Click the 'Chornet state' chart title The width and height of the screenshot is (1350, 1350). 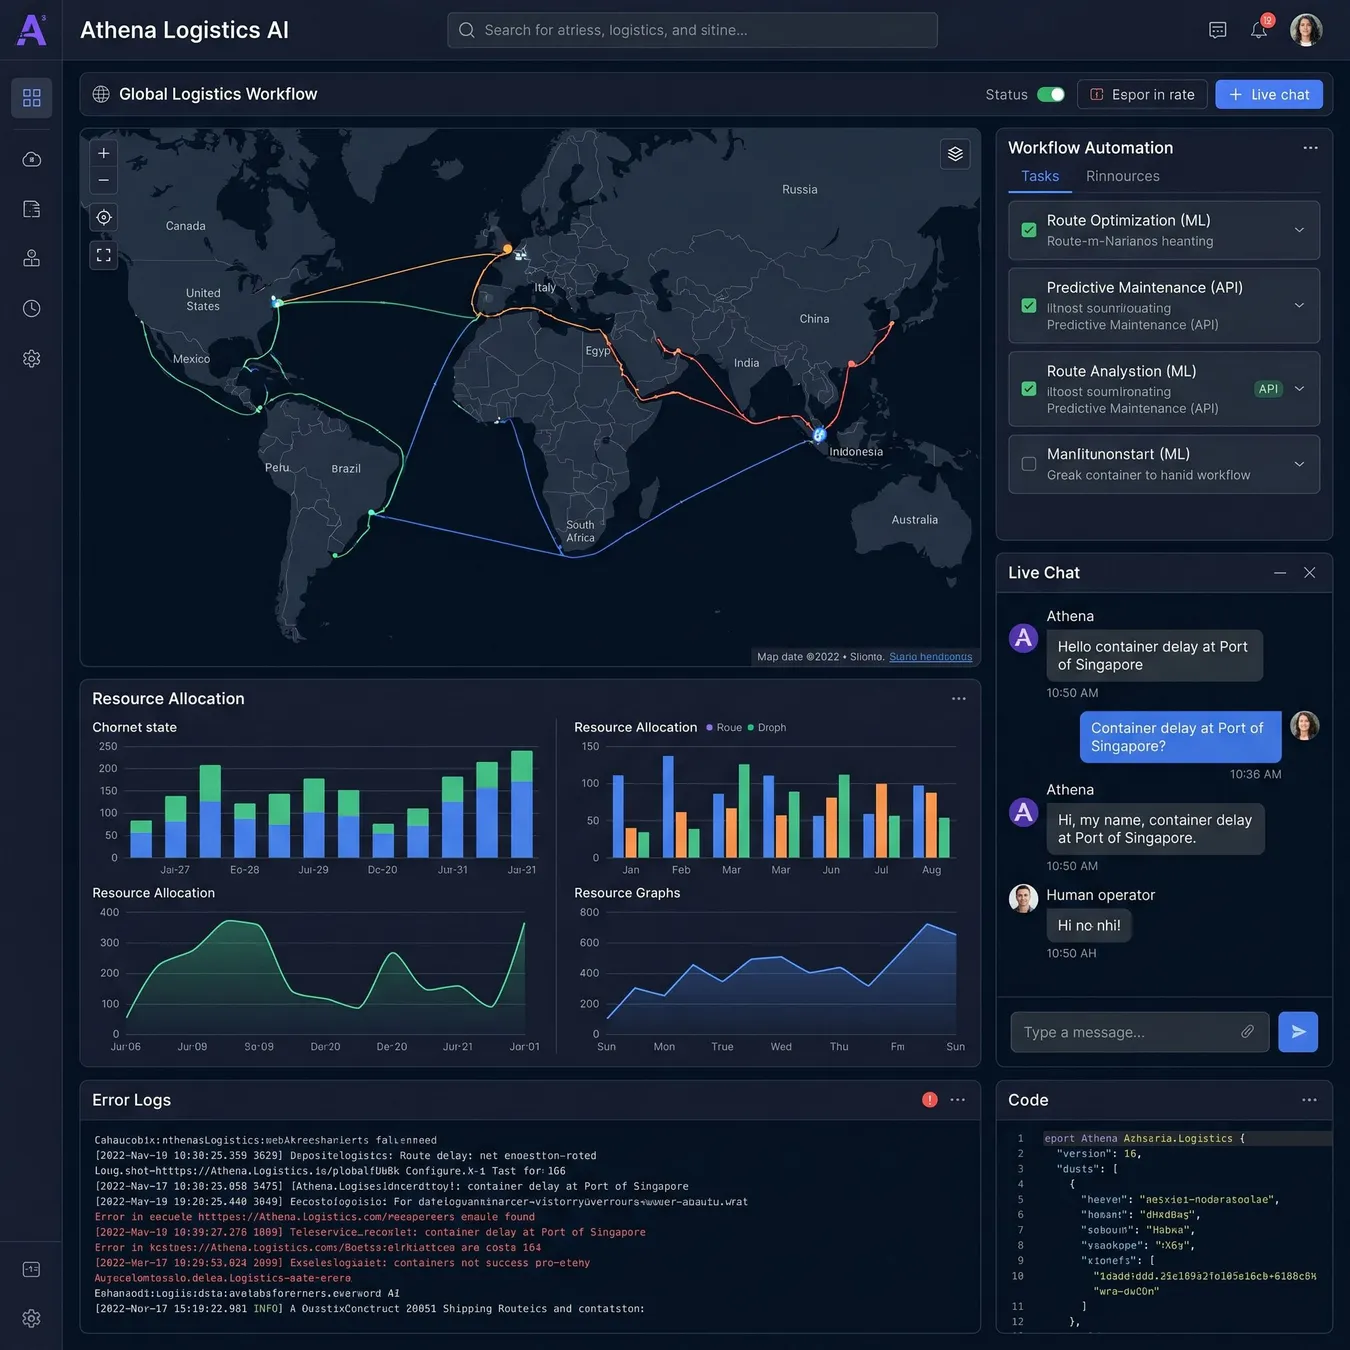(134, 727)
